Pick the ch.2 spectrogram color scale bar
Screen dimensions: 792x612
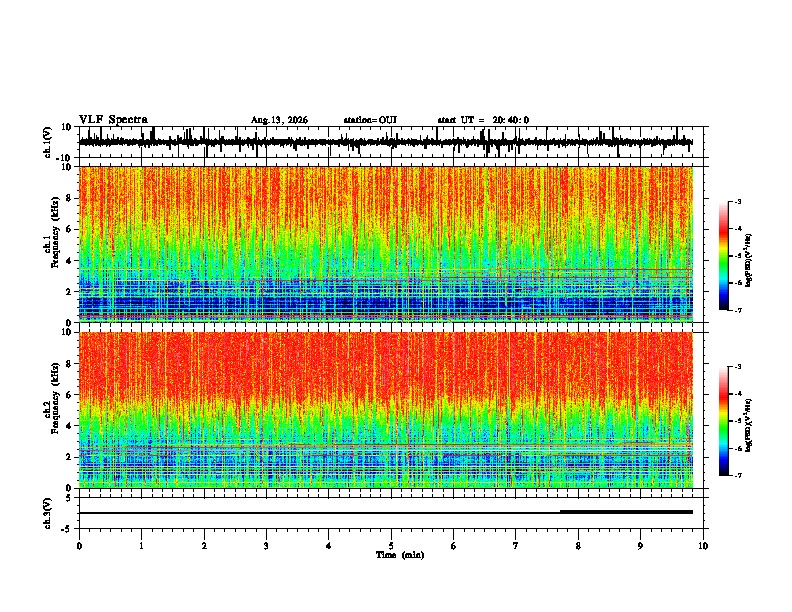click(723, 421)
